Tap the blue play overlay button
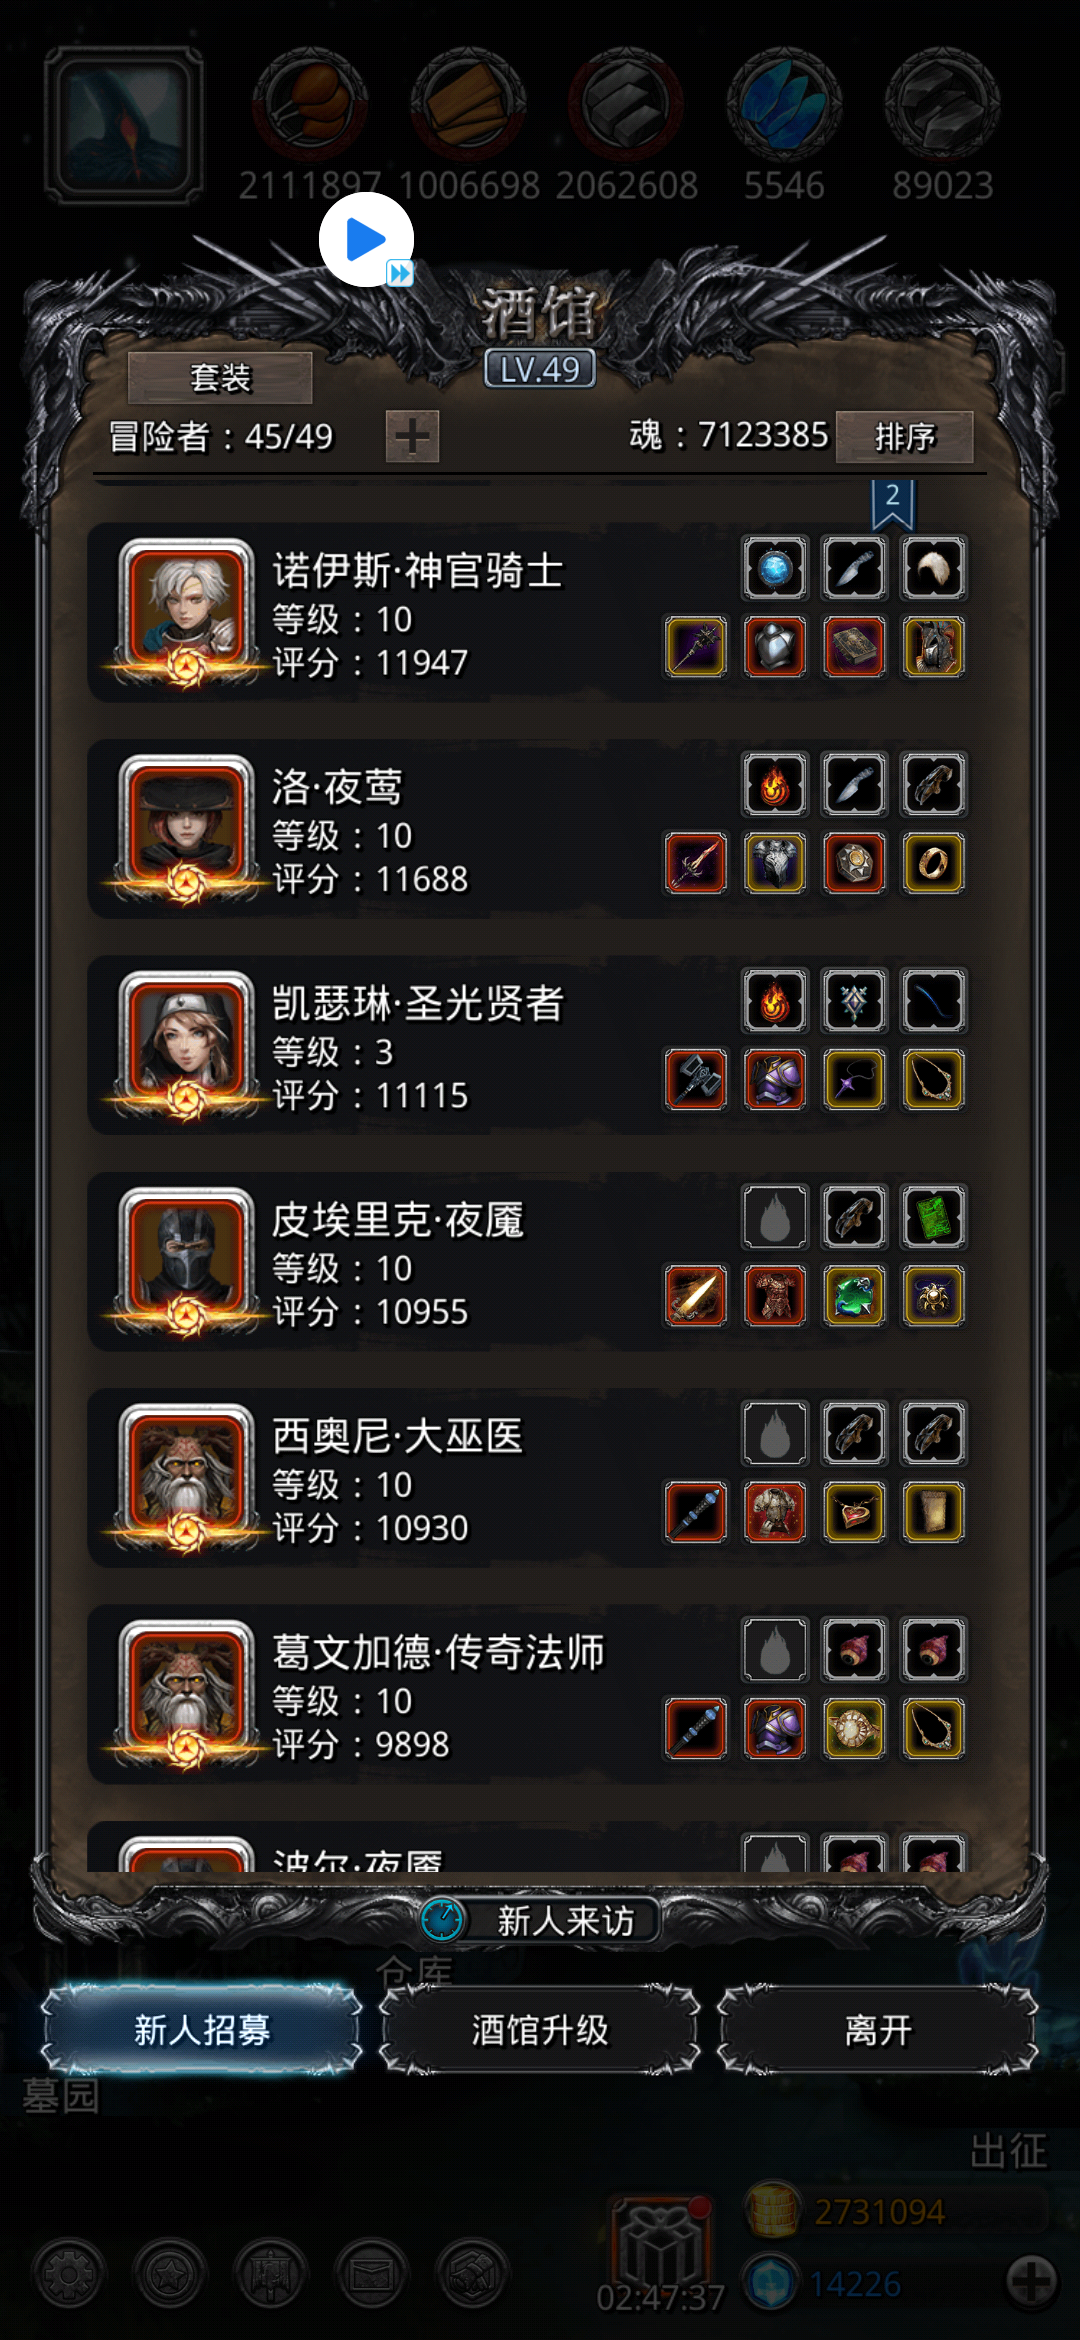 point(366,240)
